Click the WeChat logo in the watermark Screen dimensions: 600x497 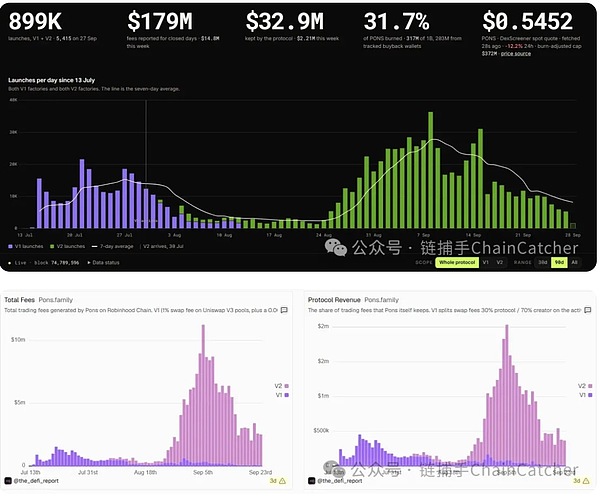(336, 248)
